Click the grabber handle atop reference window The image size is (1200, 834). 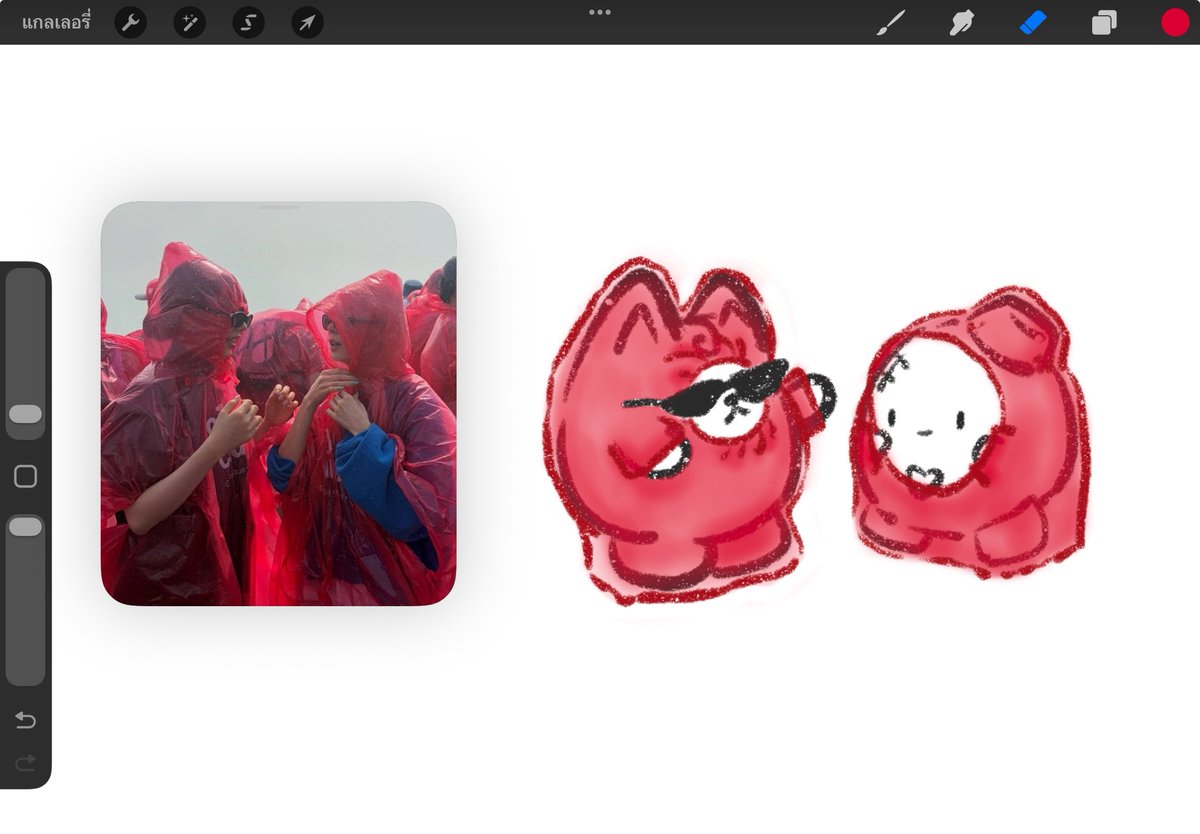click(279, 207)
